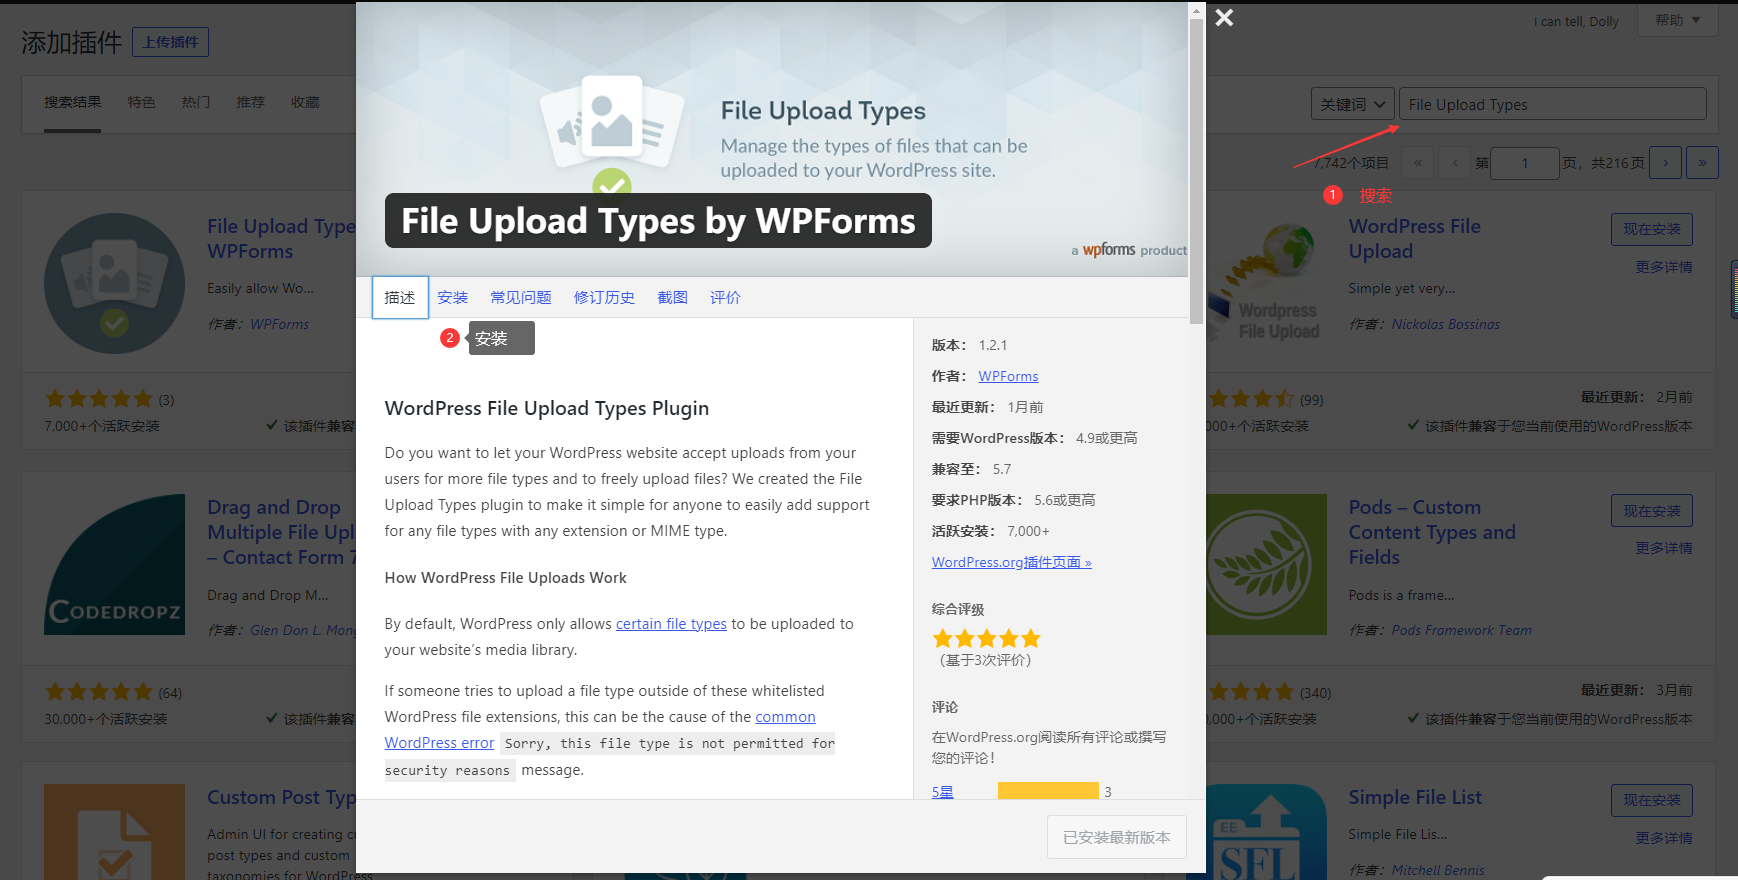This screenshot has height=880, width=1738.
Task: Click 现在安装 for WordPress File Upload
Action: tap(1651, 229)
